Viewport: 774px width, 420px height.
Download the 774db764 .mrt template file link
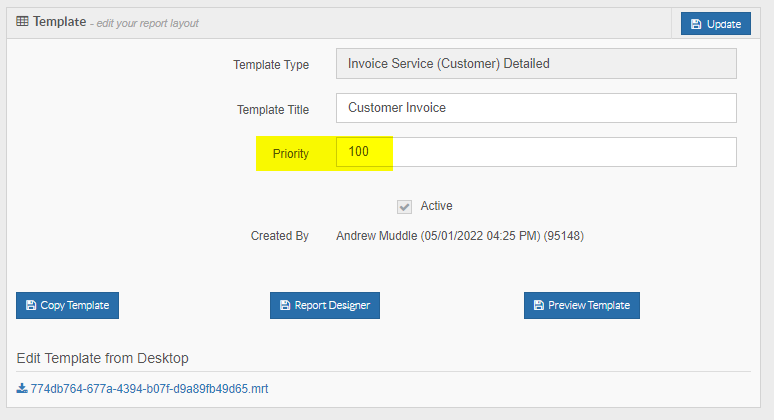coord(149,389)
